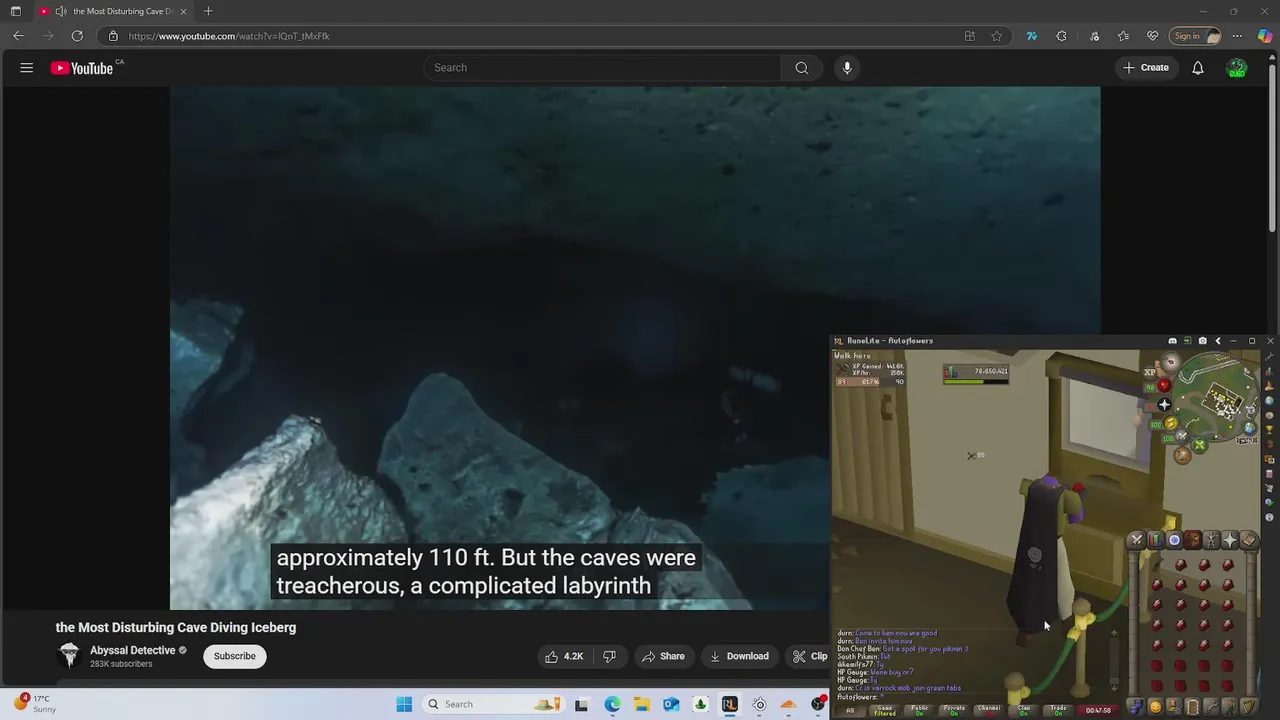1280x720 pixels.
Task: Click the Download button under video
Action: coord(739,656)
